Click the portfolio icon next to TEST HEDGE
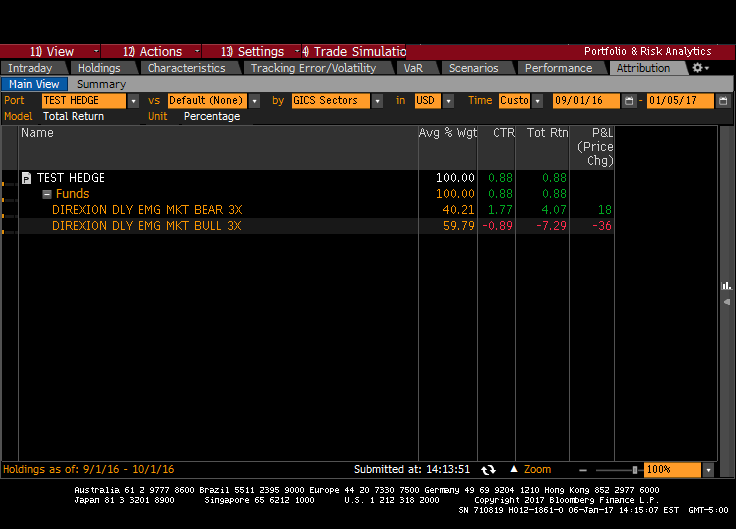Viewport: 736px width, 529px height. point(27,178)
